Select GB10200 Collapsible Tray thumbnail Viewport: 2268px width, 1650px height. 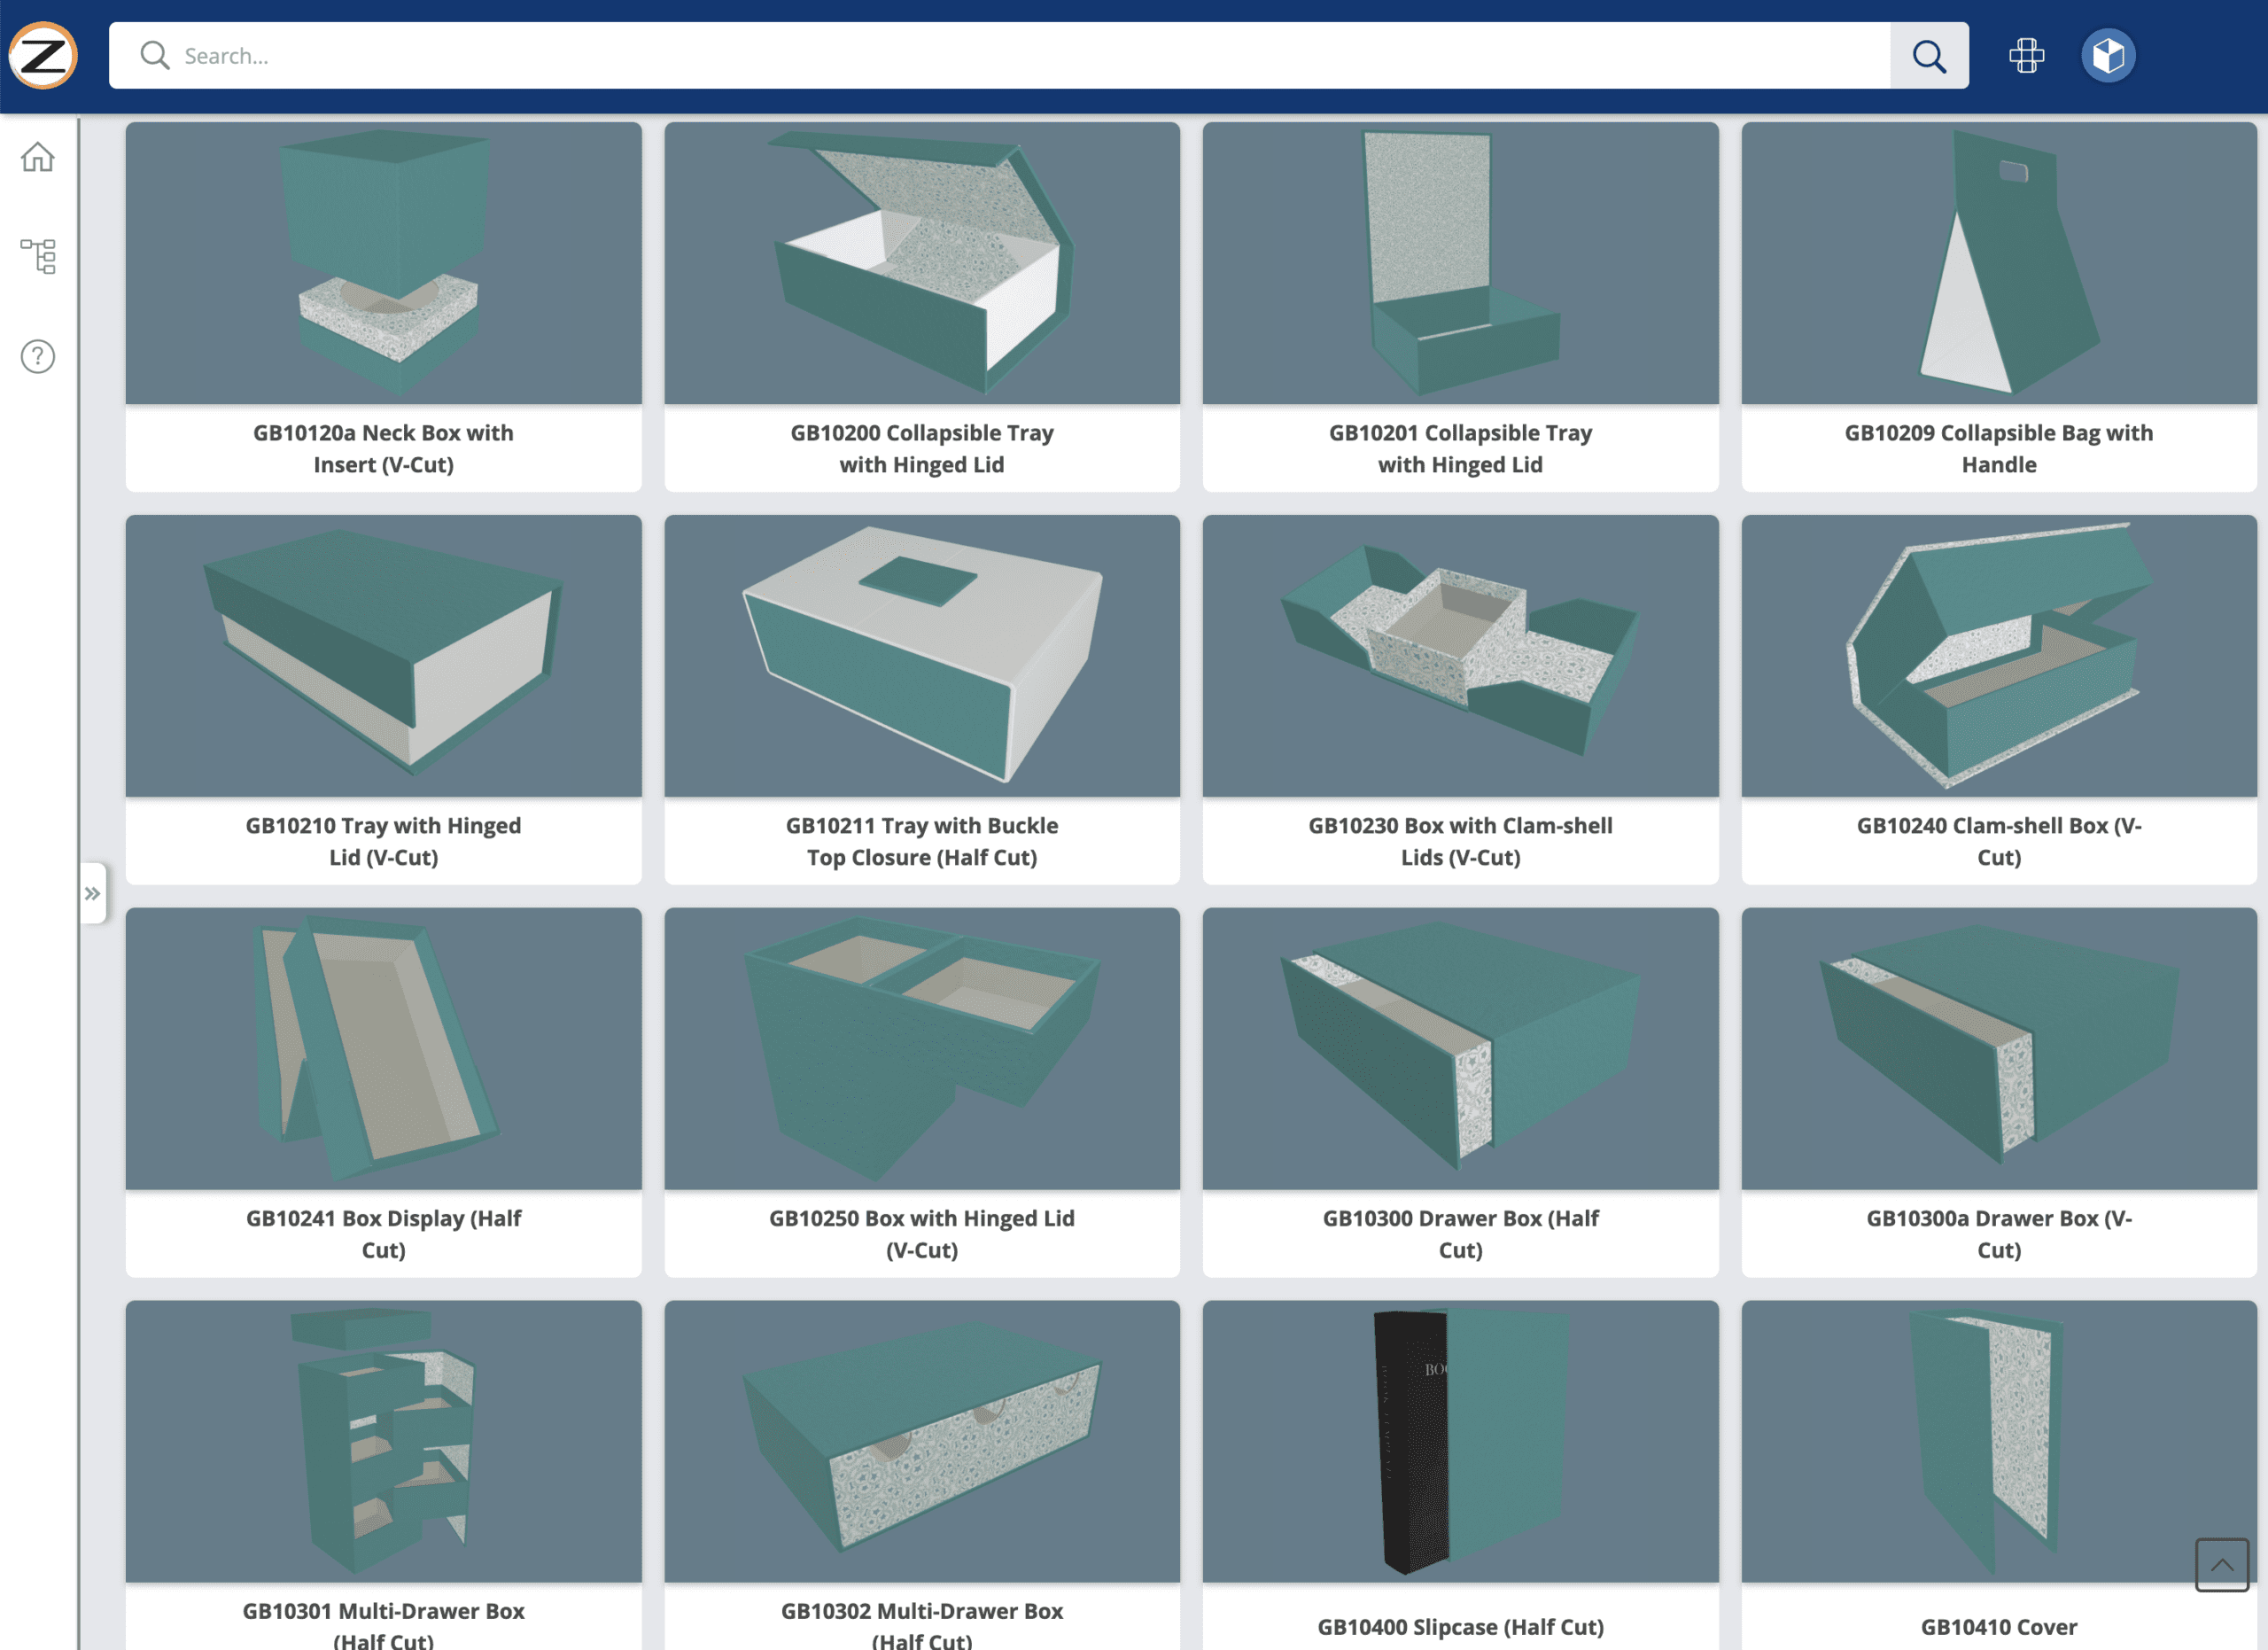coord(921,263)
